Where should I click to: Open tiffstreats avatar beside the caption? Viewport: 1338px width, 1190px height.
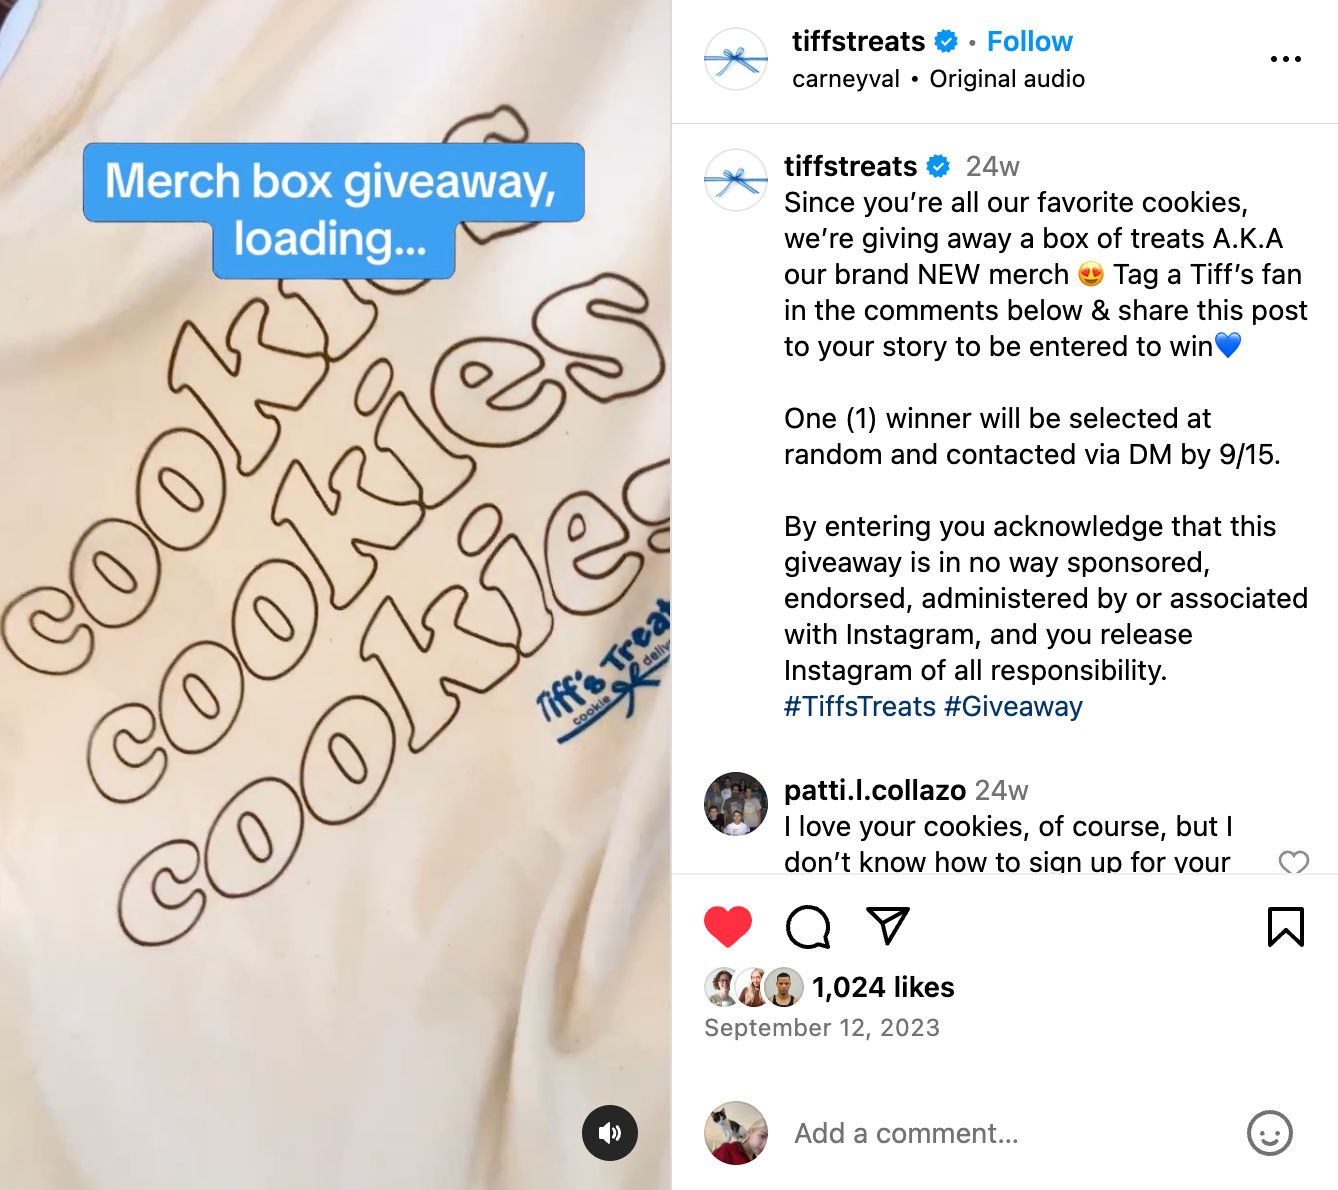(x=736, y=180)
